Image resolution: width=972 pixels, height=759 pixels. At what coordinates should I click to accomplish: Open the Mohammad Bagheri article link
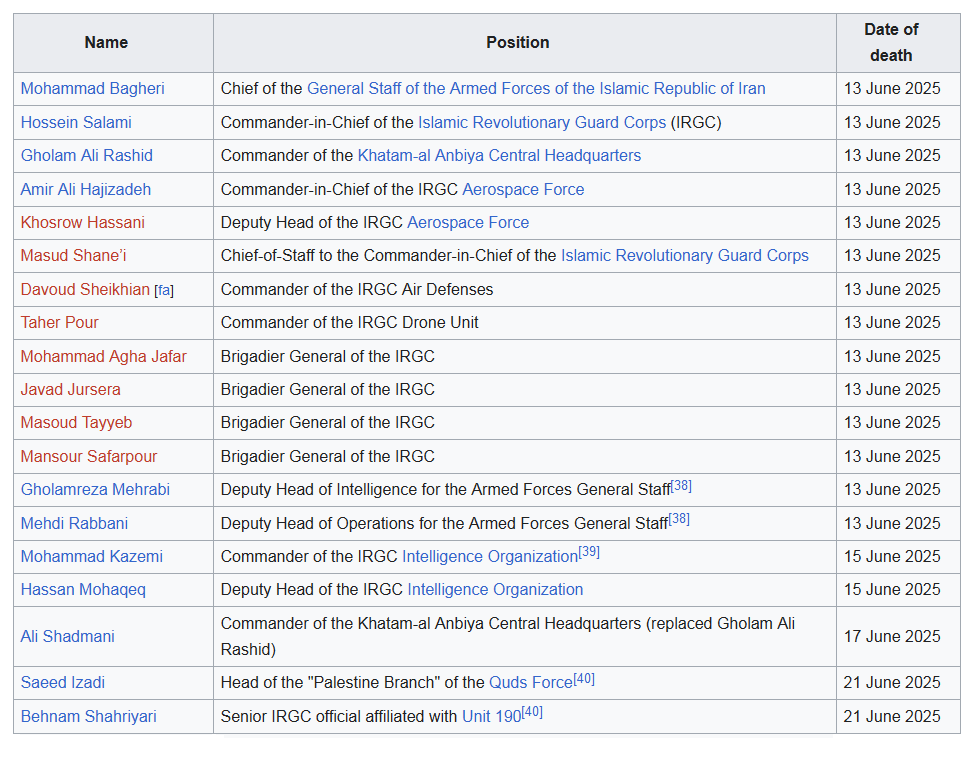(x=92, y=88)
